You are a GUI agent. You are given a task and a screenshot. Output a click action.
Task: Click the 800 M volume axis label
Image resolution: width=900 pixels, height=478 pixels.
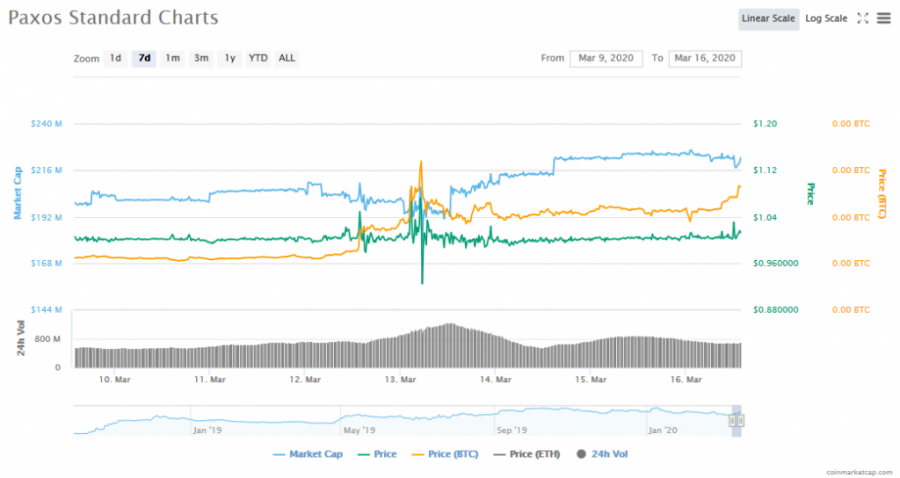pyautogui.click(x=47, y=339)
